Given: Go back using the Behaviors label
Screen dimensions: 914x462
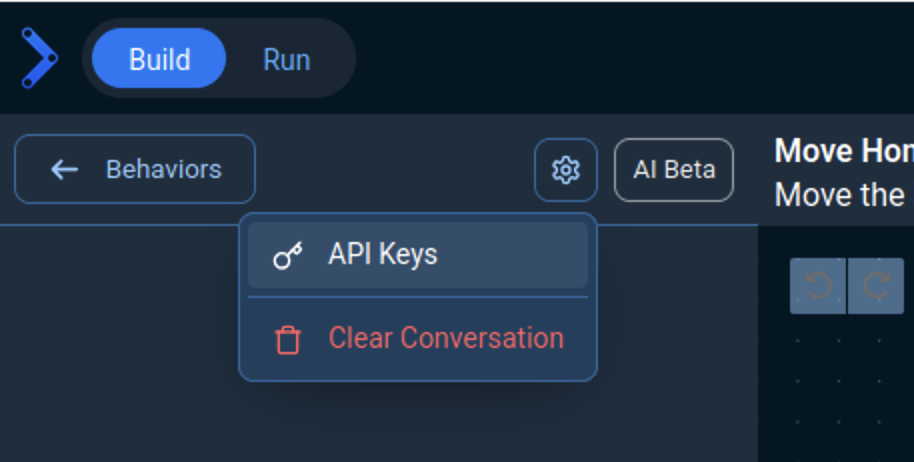Looking at the screenshot, I should [163, 169].
